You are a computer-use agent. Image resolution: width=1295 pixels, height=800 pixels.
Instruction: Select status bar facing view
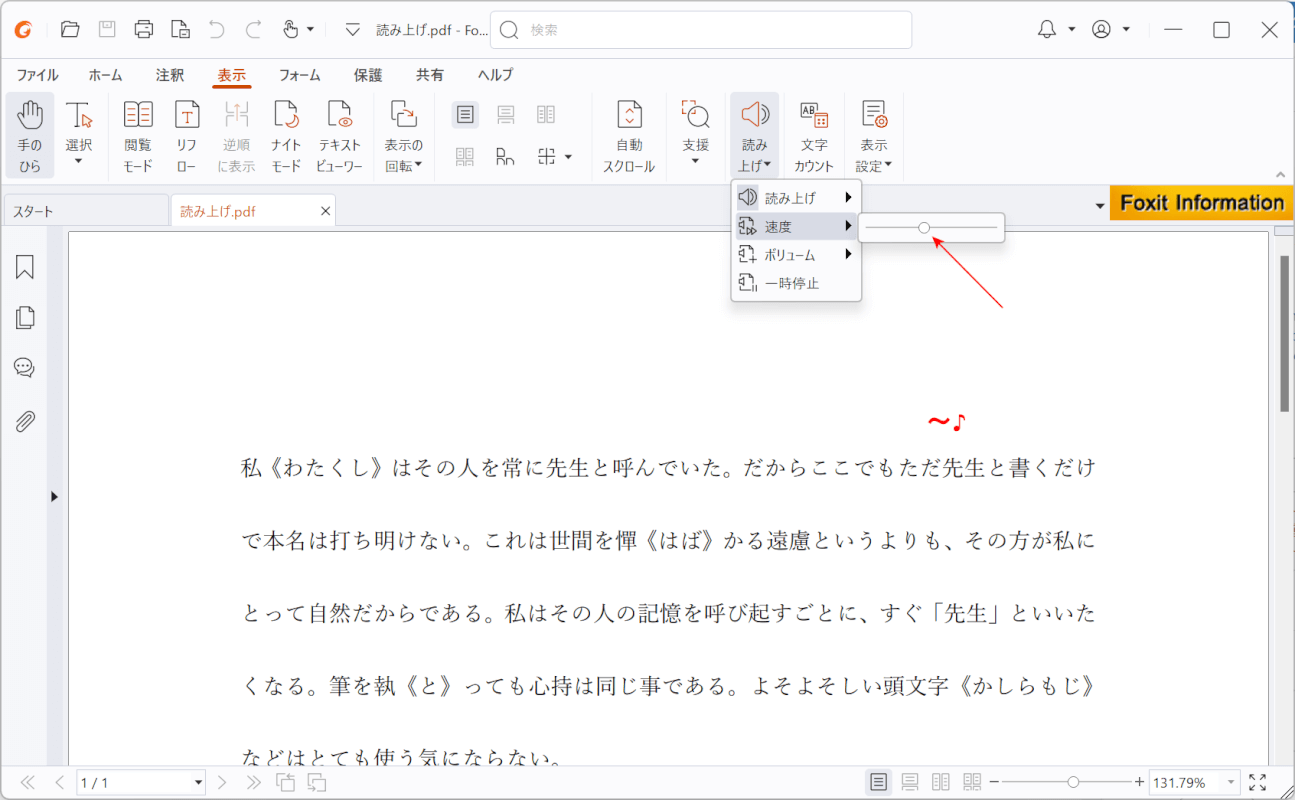pyautogui.click(x=941, y=782)
